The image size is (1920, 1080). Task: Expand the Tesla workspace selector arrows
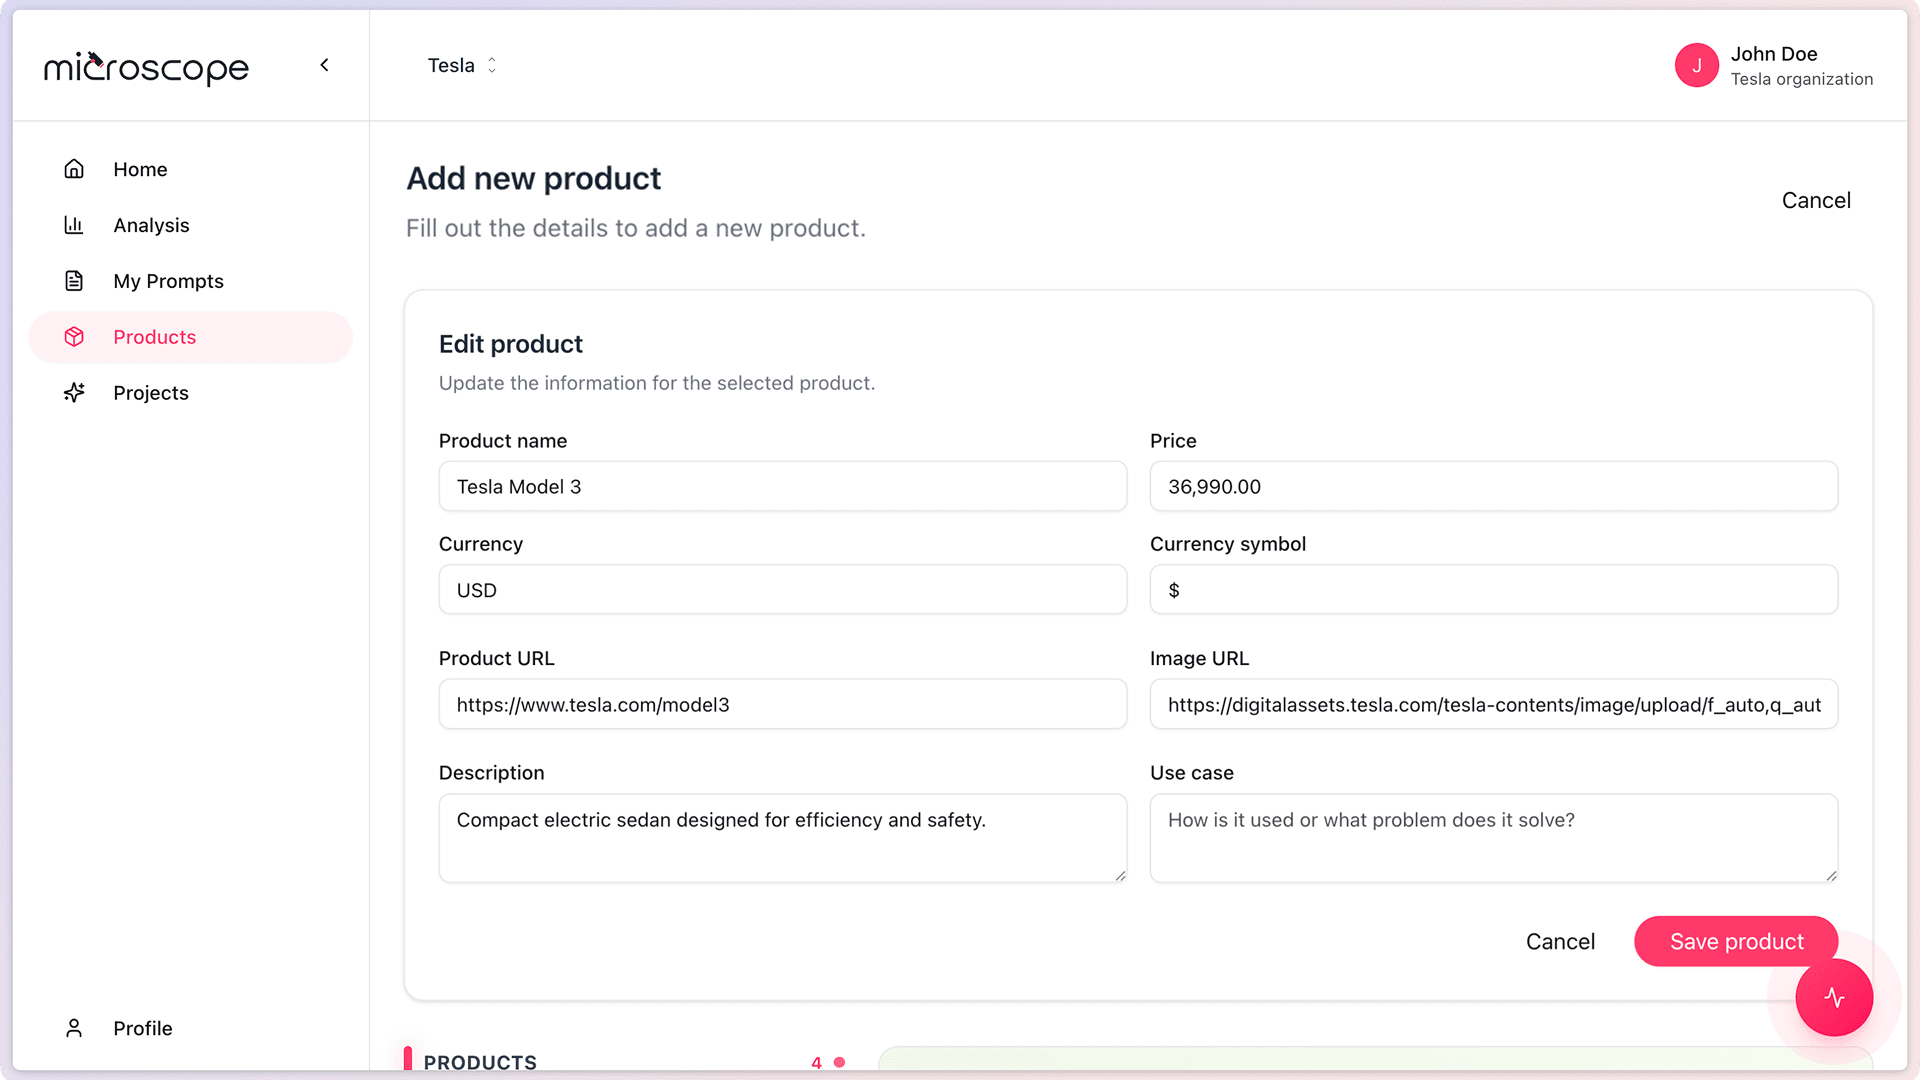492,65
